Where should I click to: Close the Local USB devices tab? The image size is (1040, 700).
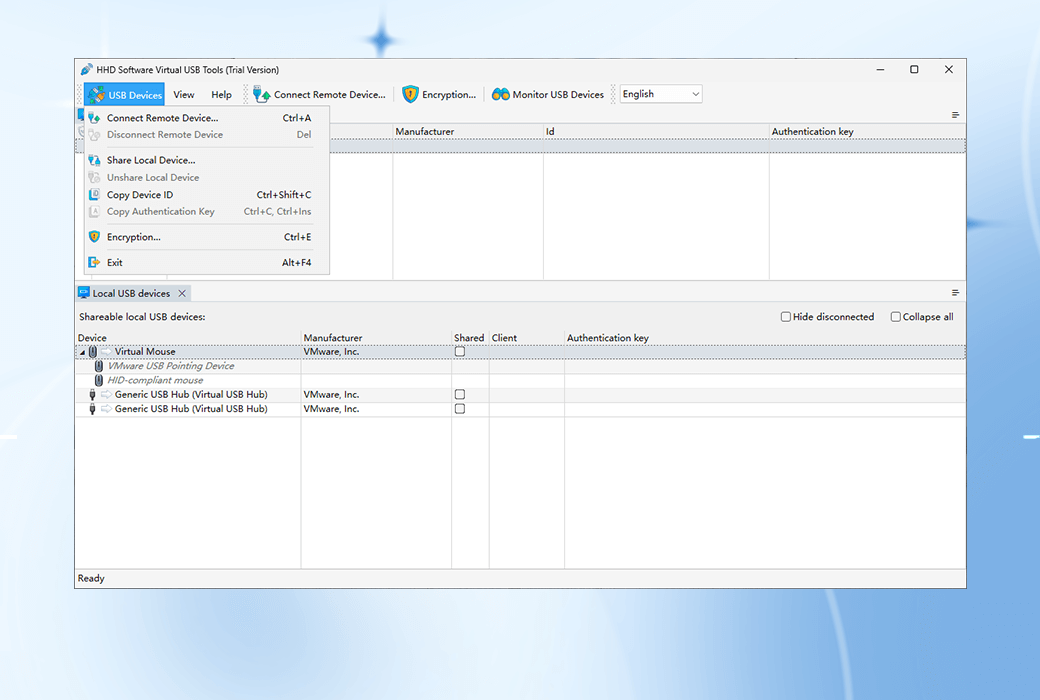181,293
